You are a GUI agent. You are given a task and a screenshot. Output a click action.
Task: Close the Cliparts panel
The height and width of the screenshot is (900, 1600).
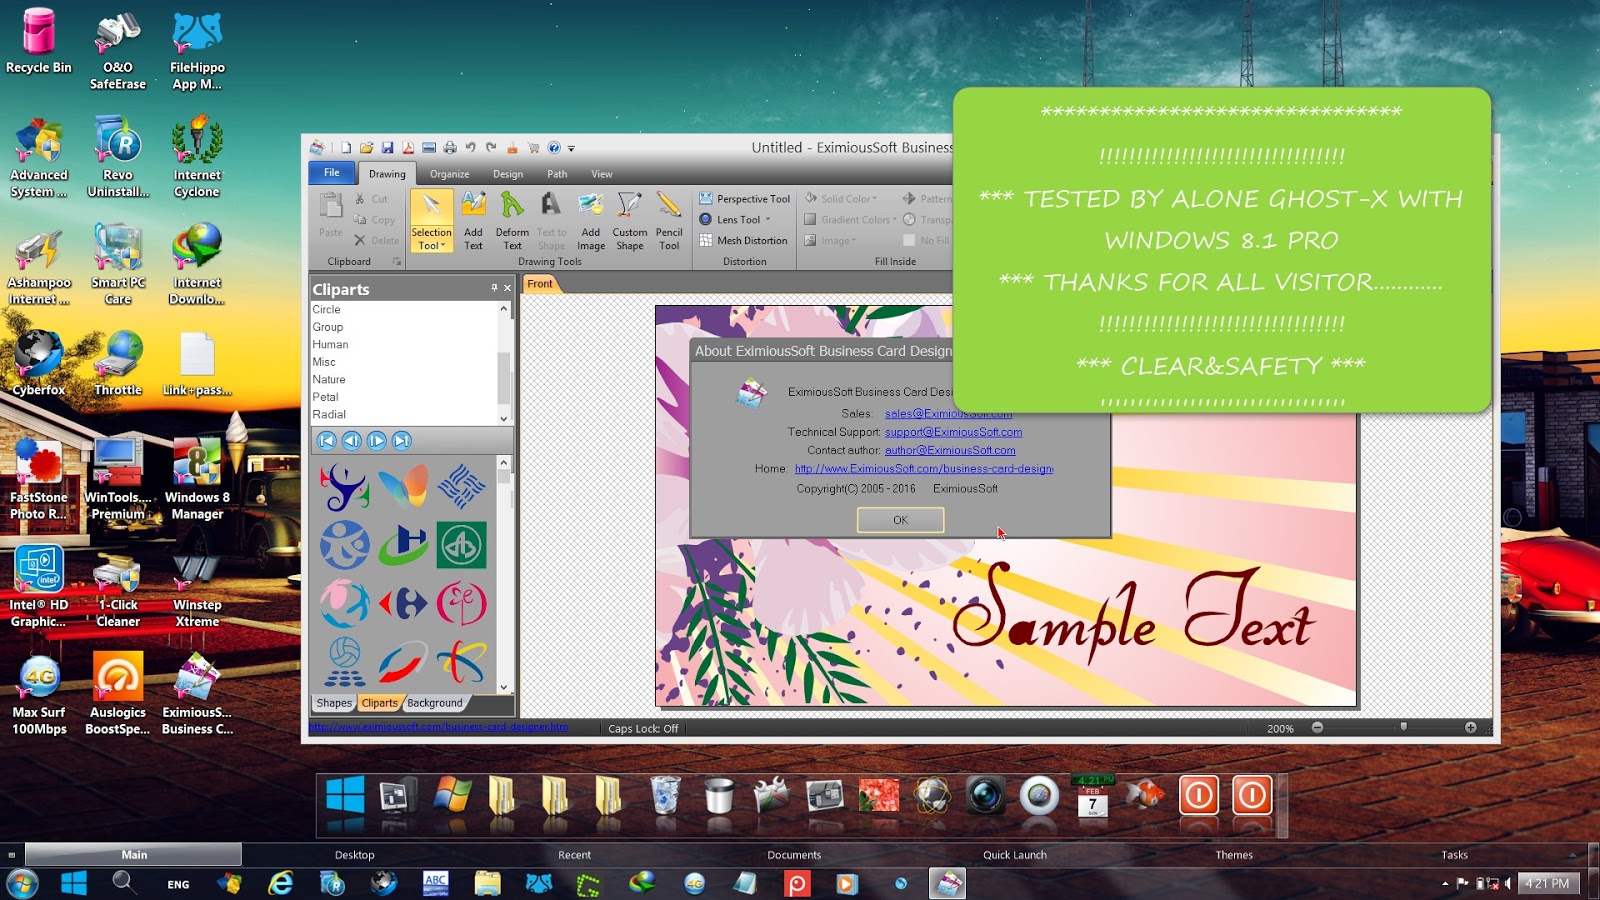tap(507, 288)
